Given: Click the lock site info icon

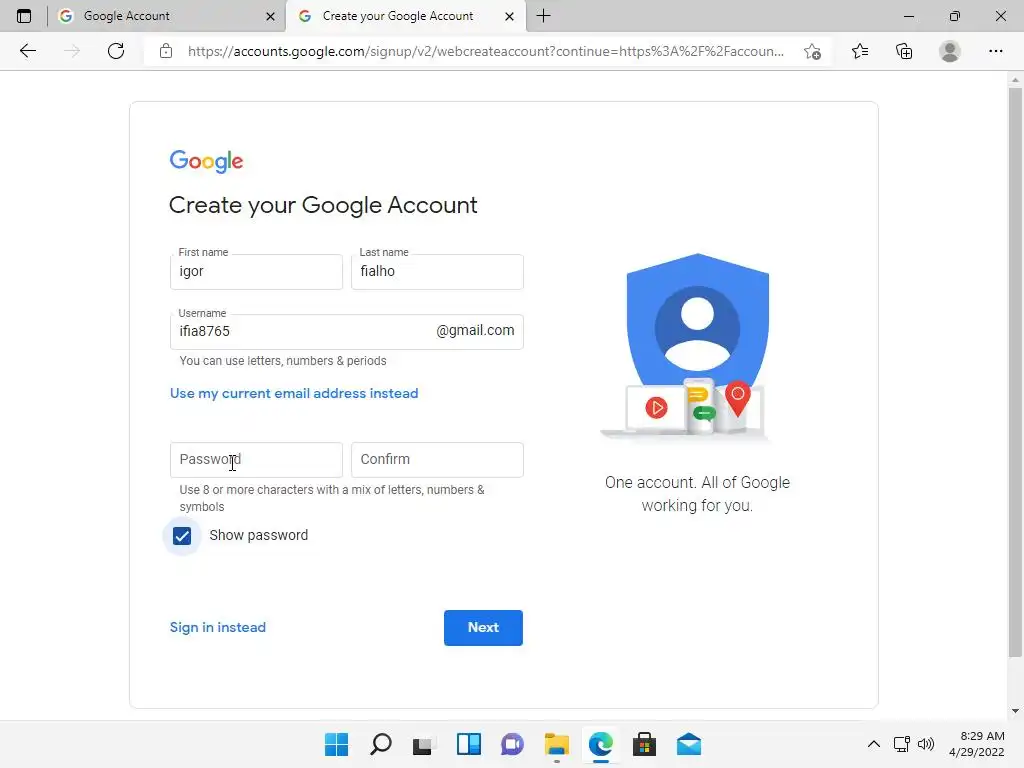Looking at the screenshot, I should tap(166, 51).
